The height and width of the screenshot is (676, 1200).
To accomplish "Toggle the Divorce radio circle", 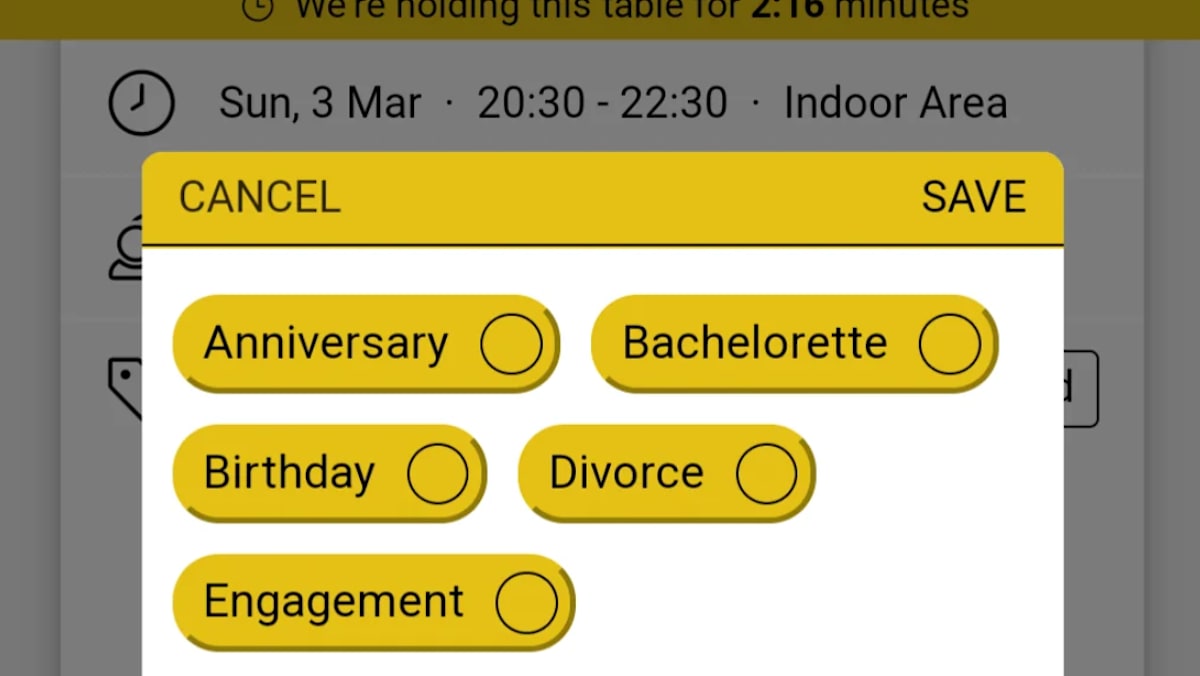I will [x=766, y=473].
